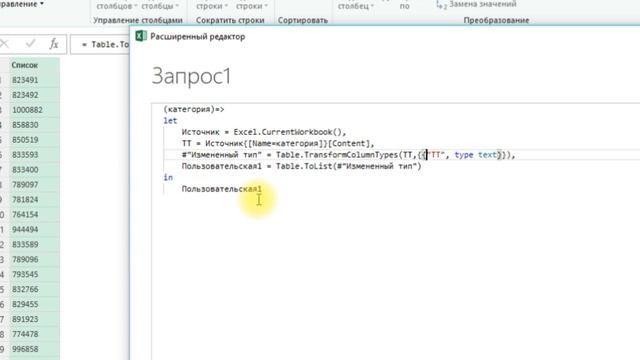This screenshot has height=360, width=640.
Task: Click the 'по' ribbon command
Action: tap(404, 6)
